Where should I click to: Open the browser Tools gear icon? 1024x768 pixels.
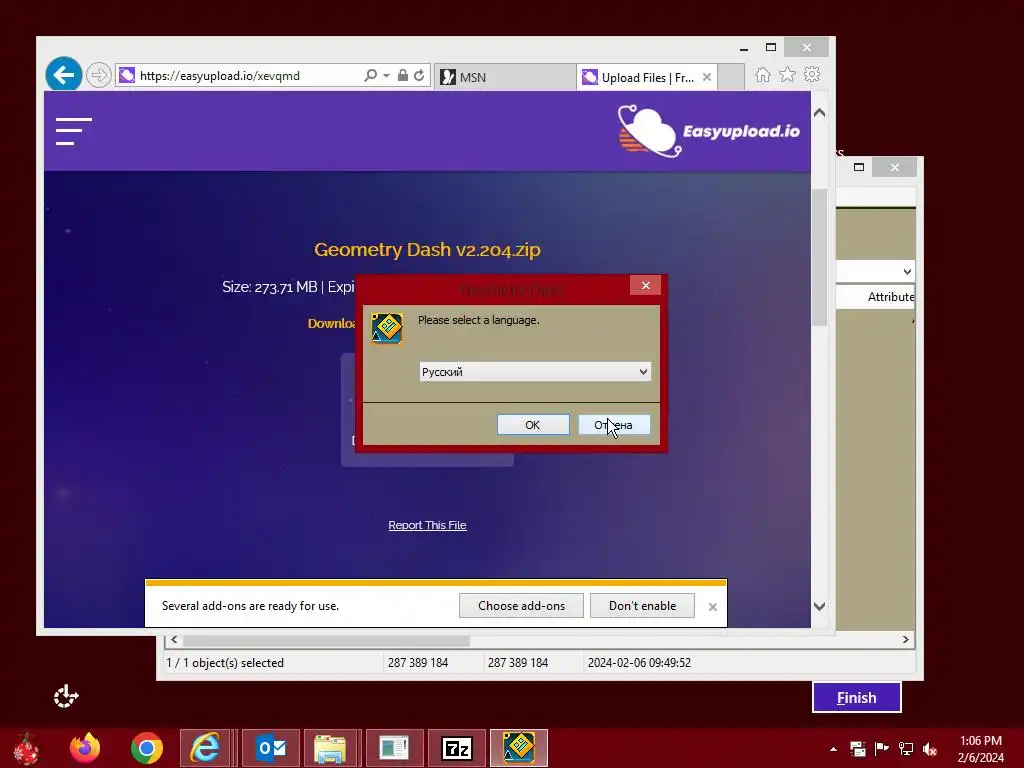point(812,74)
